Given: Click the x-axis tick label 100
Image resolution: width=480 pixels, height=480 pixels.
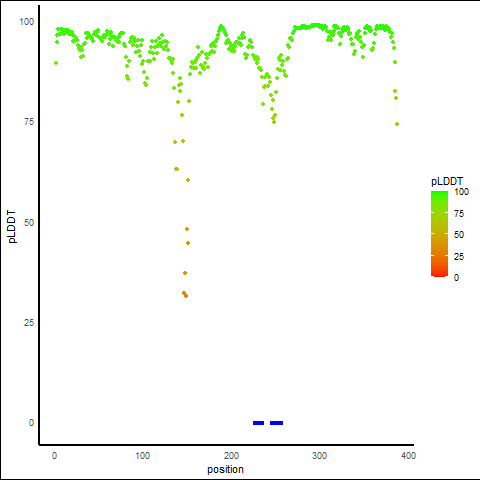Looking at the screenshot, I should 142,455.
